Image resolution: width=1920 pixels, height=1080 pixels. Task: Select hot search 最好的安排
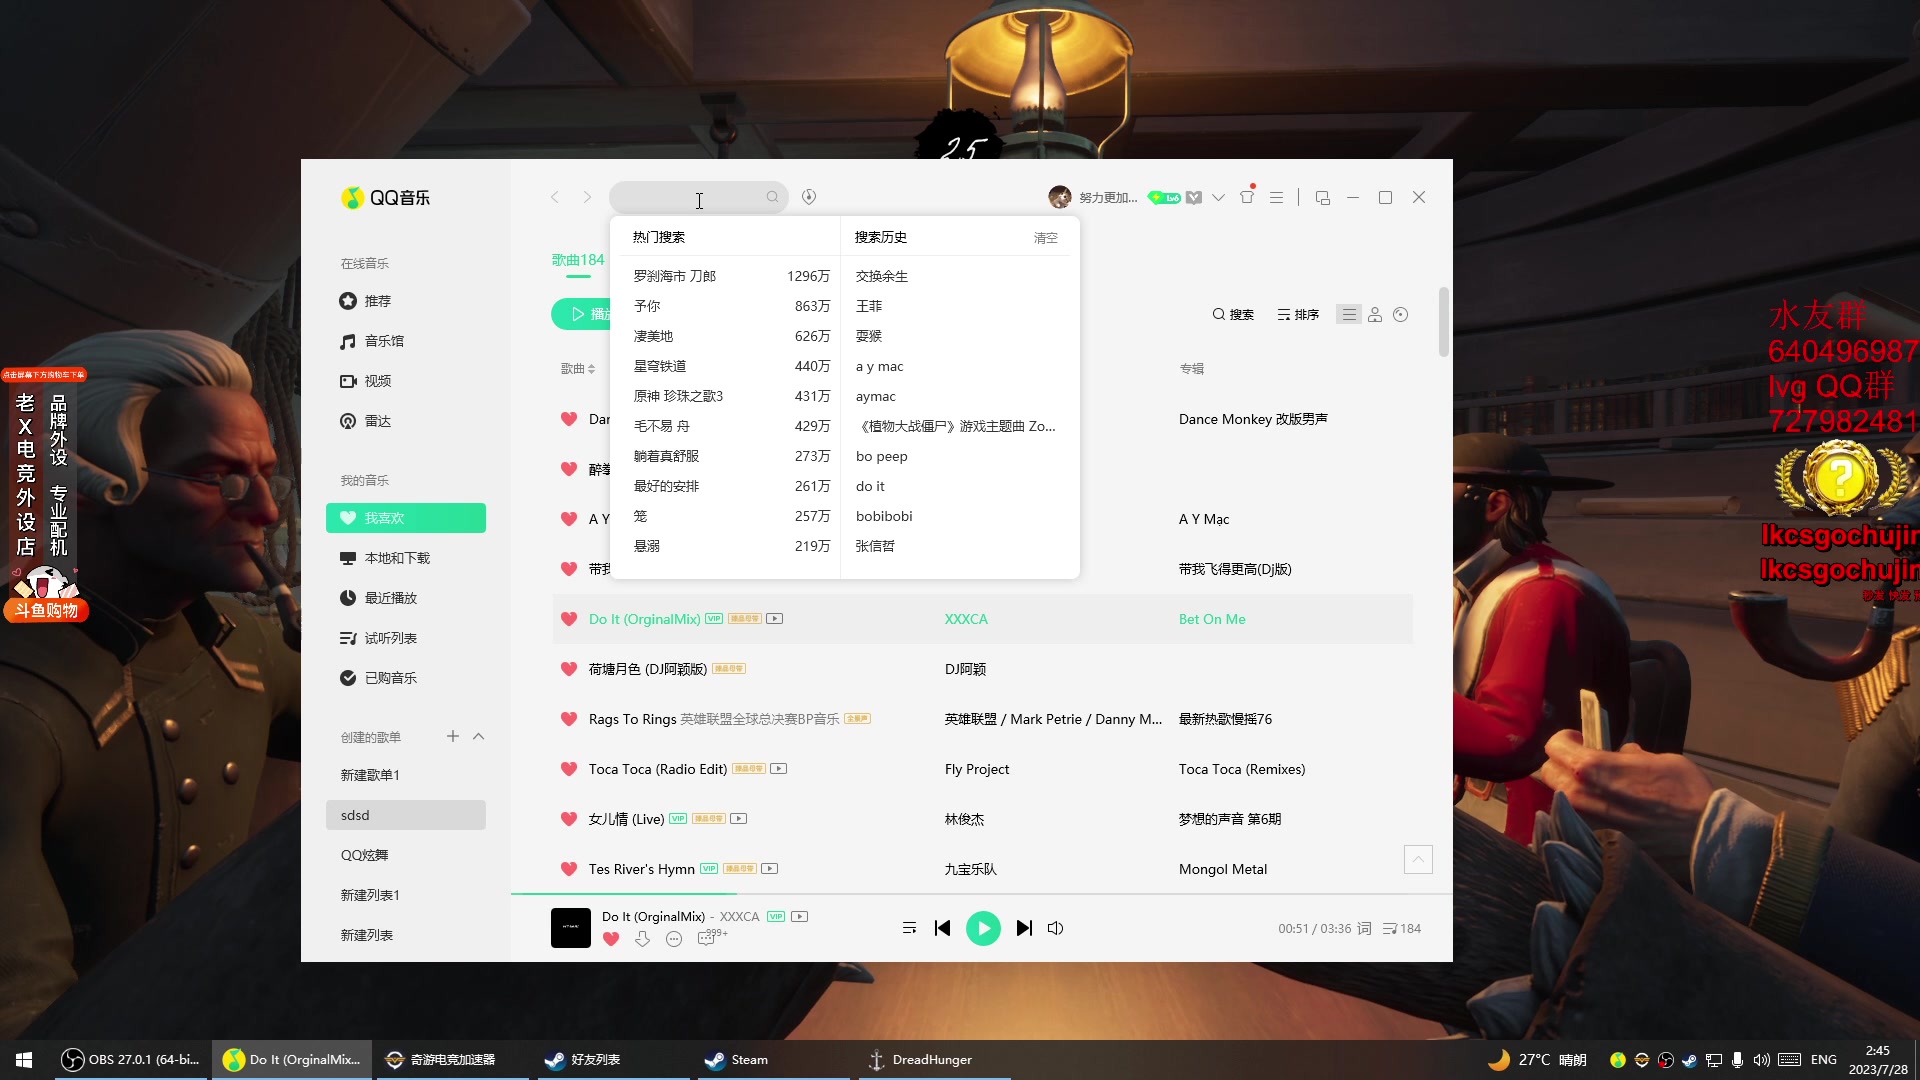tap(731, 486)
